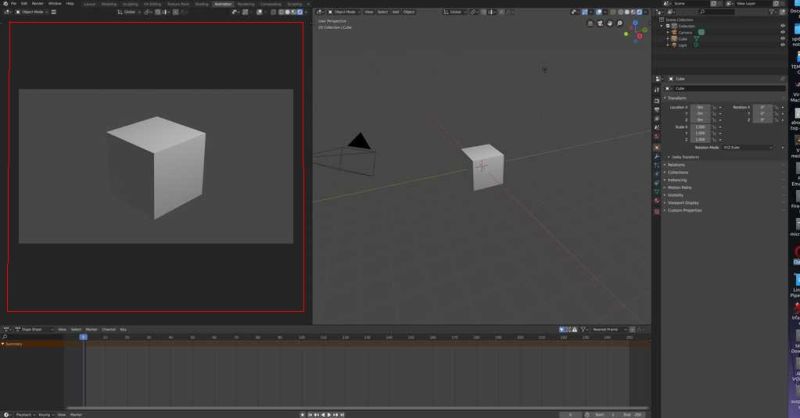Open the Object Mode dropdown in the left viewport
The image size is (800, 418).
pos(32,12)
